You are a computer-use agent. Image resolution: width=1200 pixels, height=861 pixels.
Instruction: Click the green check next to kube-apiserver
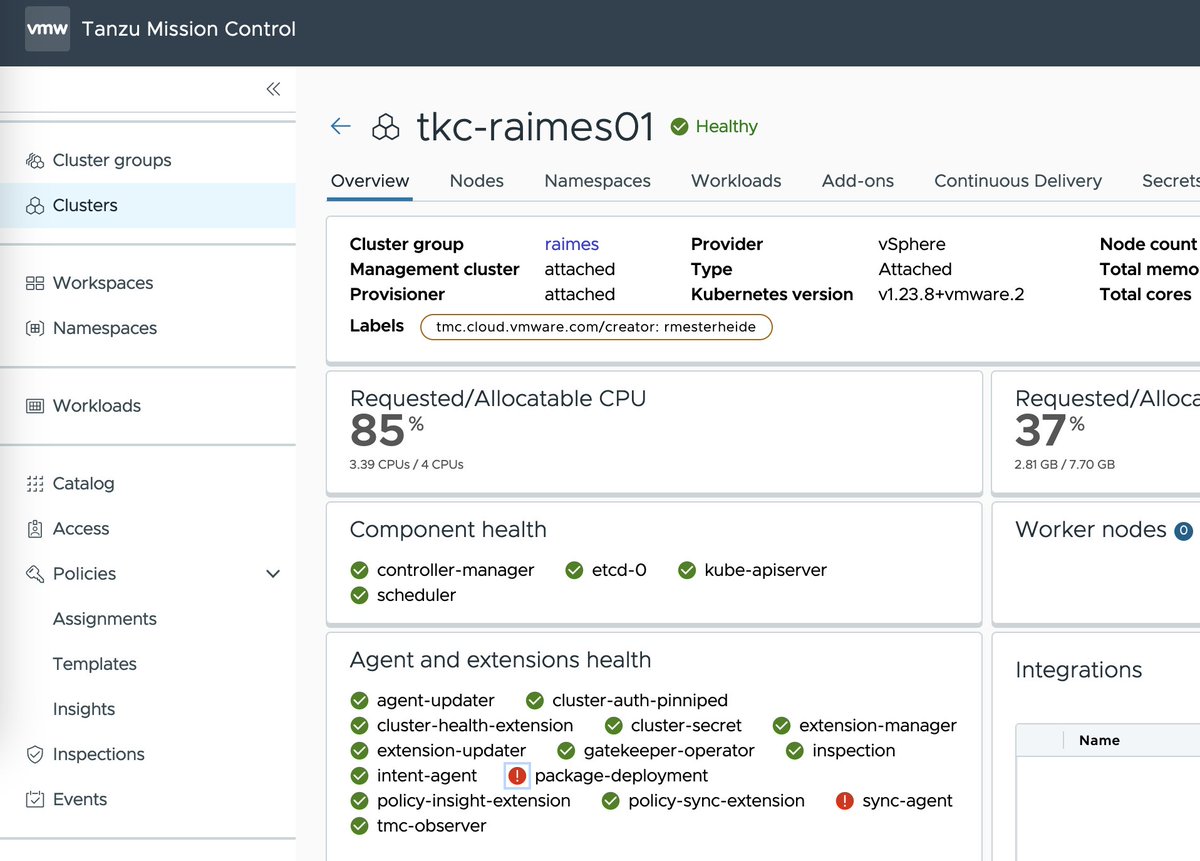tap(687, 570)
